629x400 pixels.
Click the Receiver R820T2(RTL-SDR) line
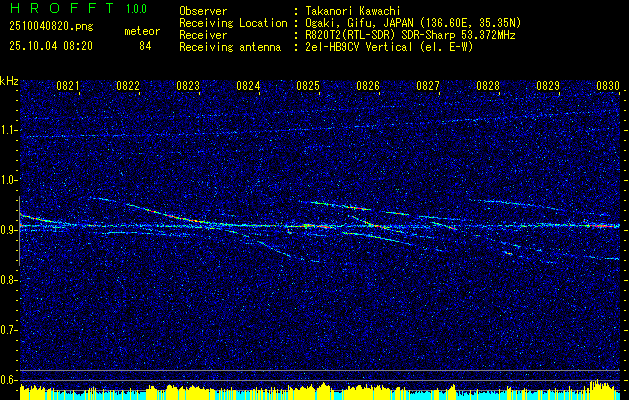pyautogui.click(x=410, y=35)
